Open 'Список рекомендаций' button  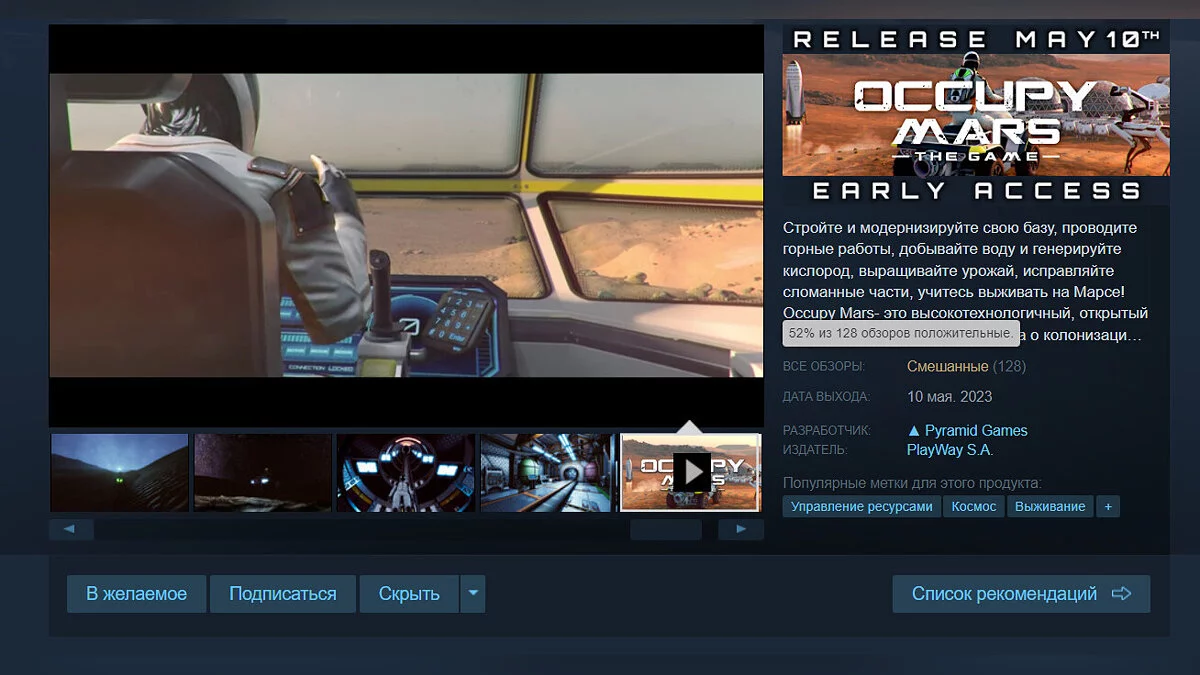tap(1021, 594)
